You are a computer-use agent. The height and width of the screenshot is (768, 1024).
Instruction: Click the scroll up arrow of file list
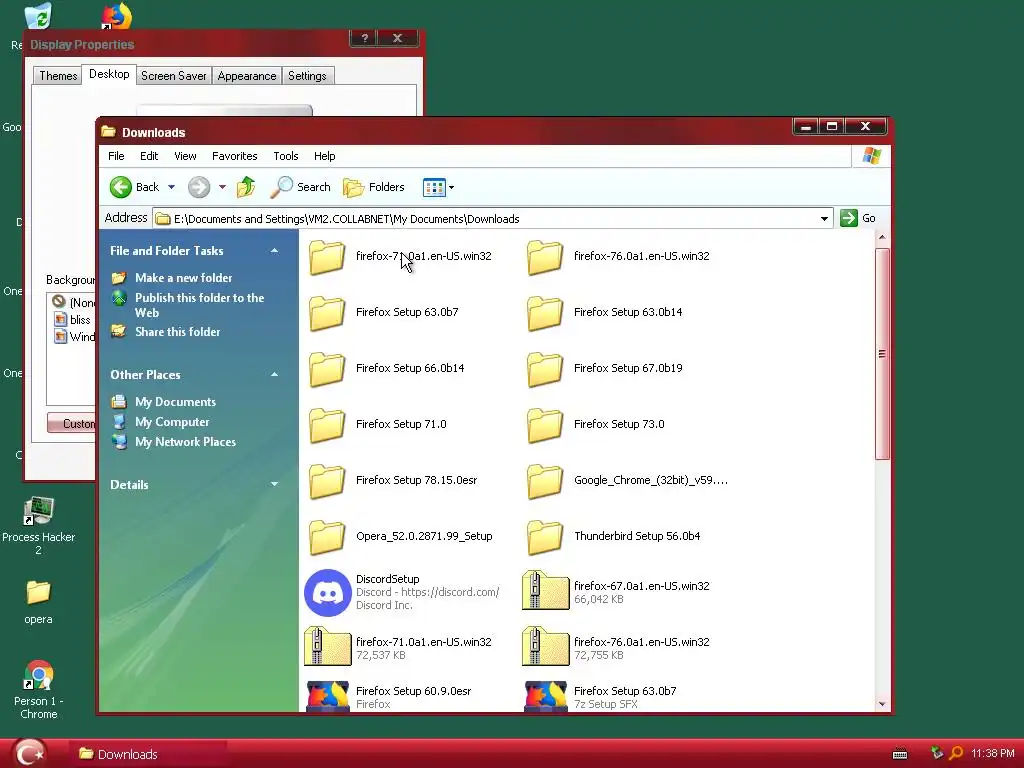point(882,238)
